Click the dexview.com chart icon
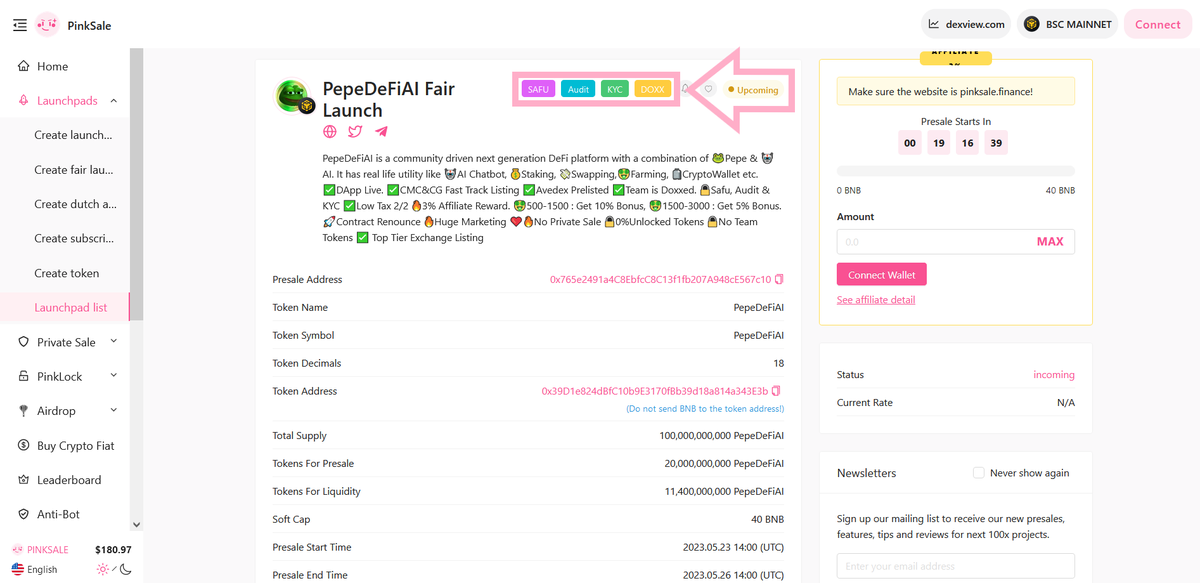1200x583 pixels. tap(934, 24)
